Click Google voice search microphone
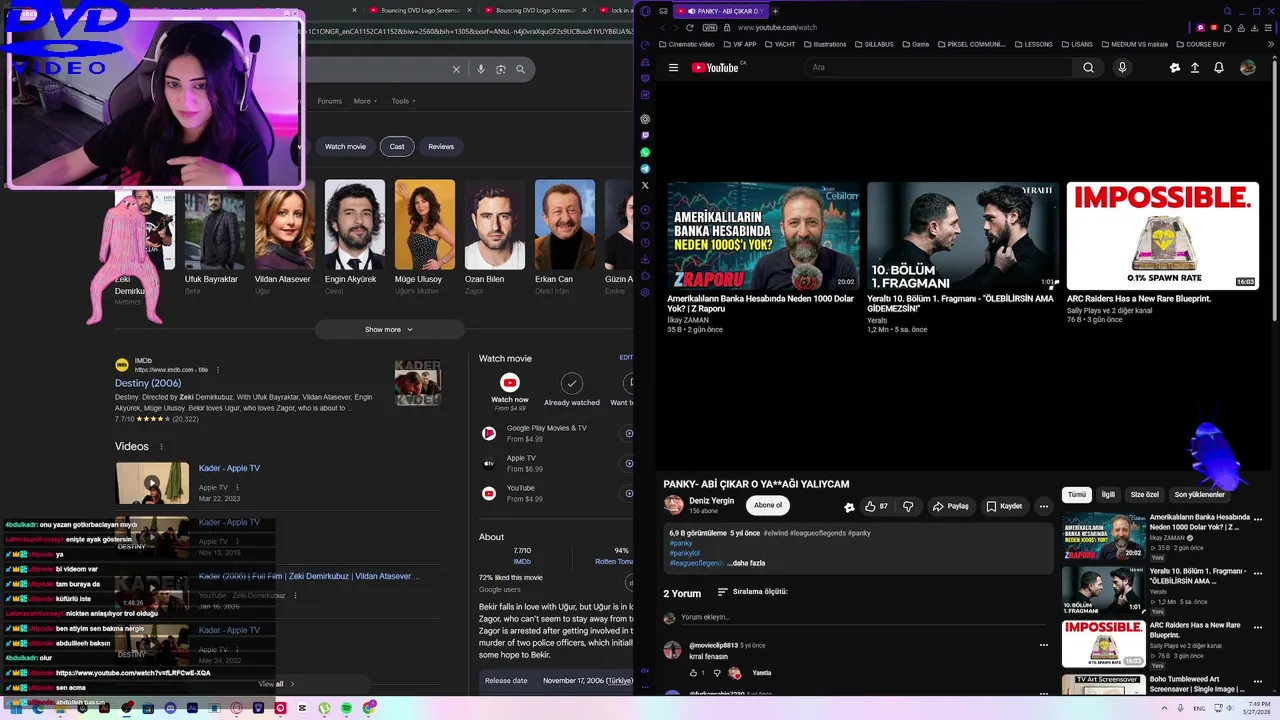 click(x=481, y=69)
